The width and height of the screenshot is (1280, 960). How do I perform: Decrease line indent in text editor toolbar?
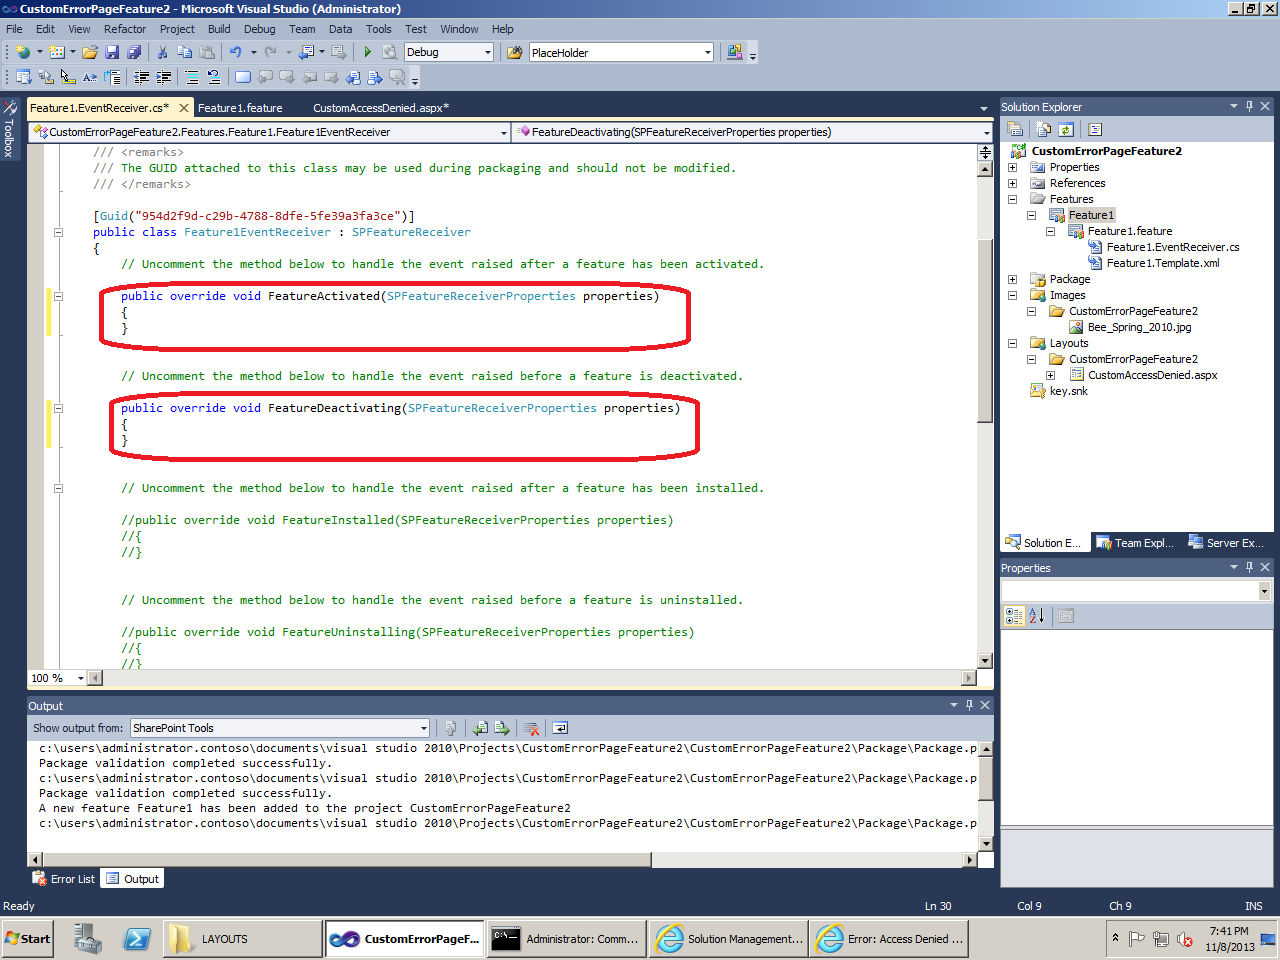click(141, 77)
